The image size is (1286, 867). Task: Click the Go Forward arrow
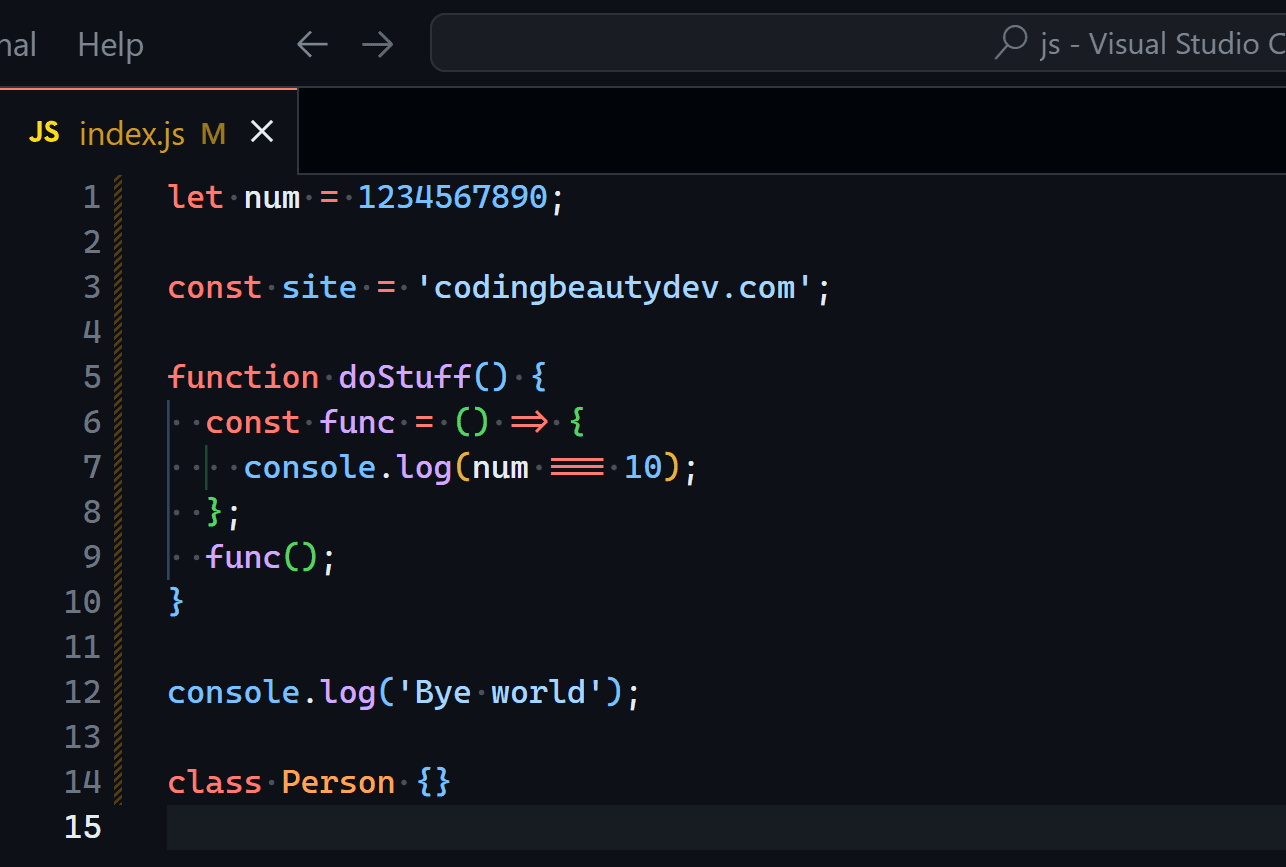[377, 44]
